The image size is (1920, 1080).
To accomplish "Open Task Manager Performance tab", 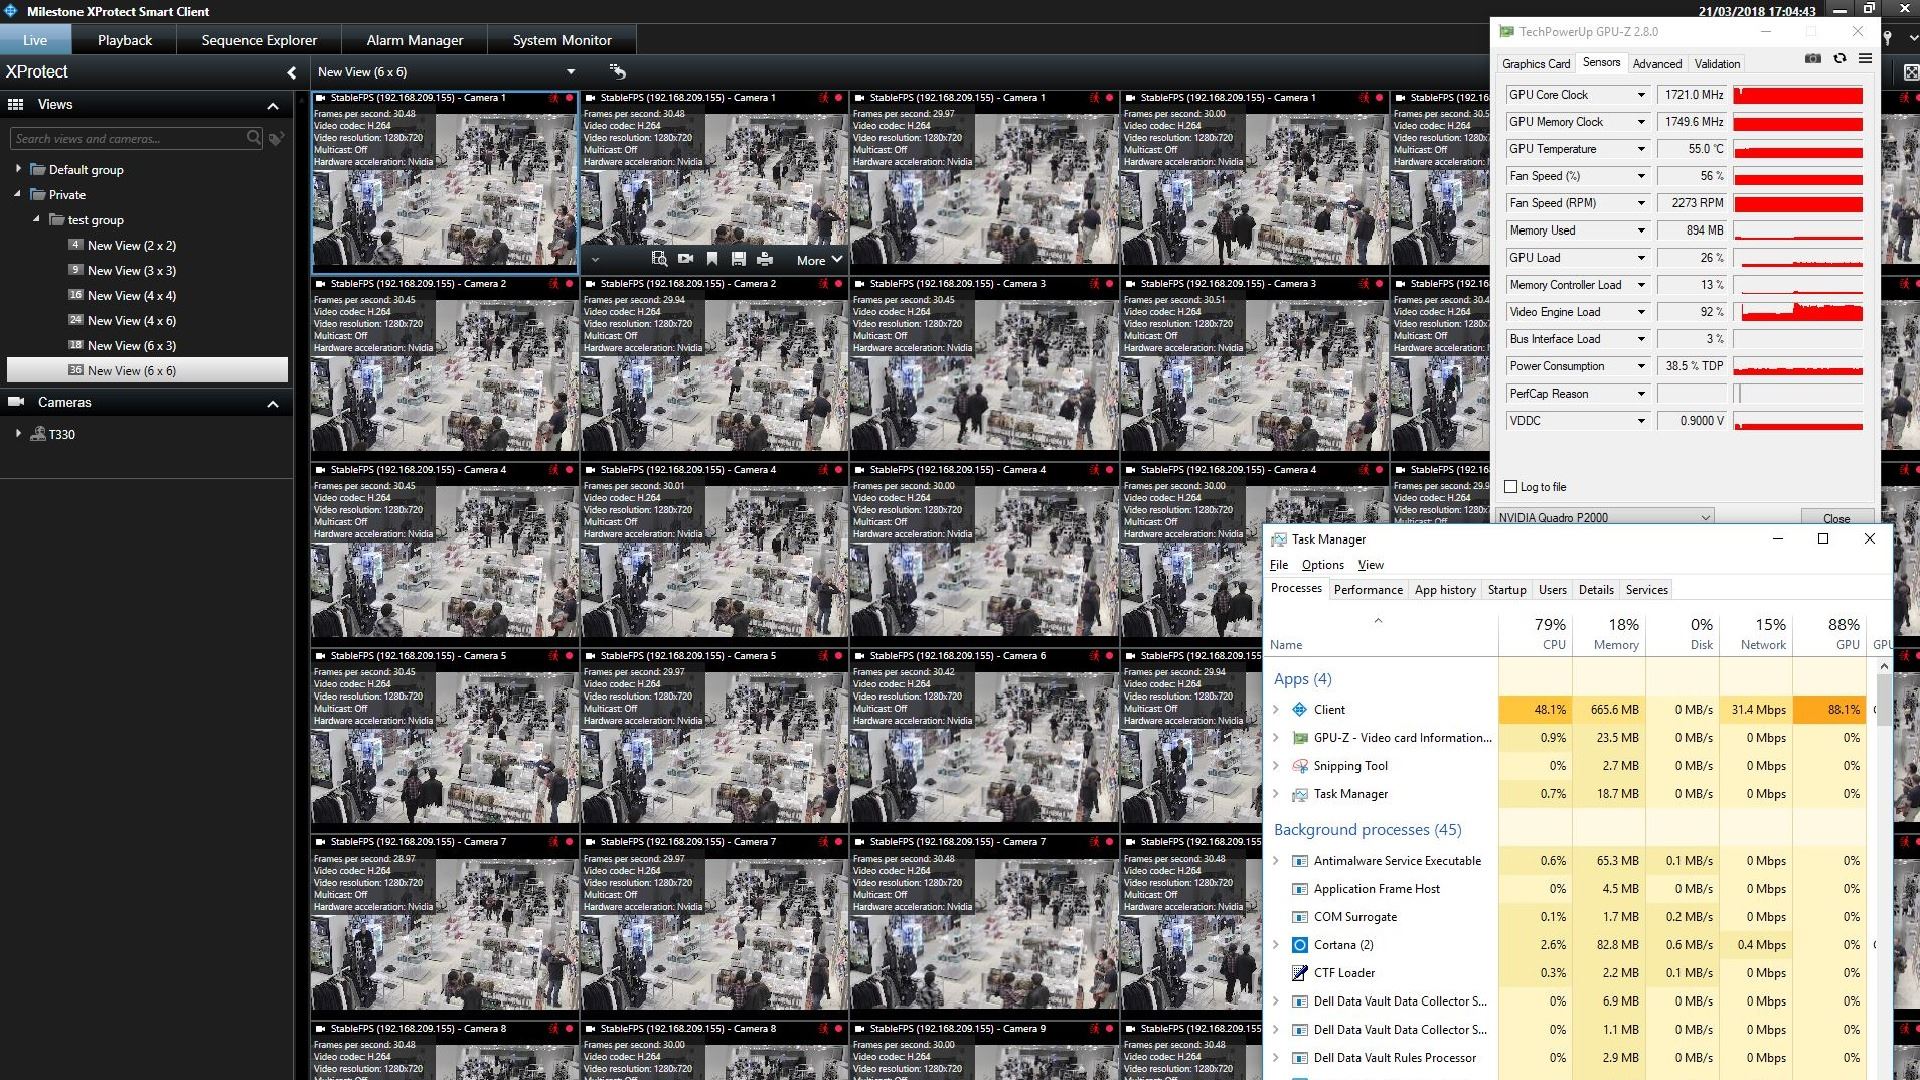I will (x=1367, y=590).
